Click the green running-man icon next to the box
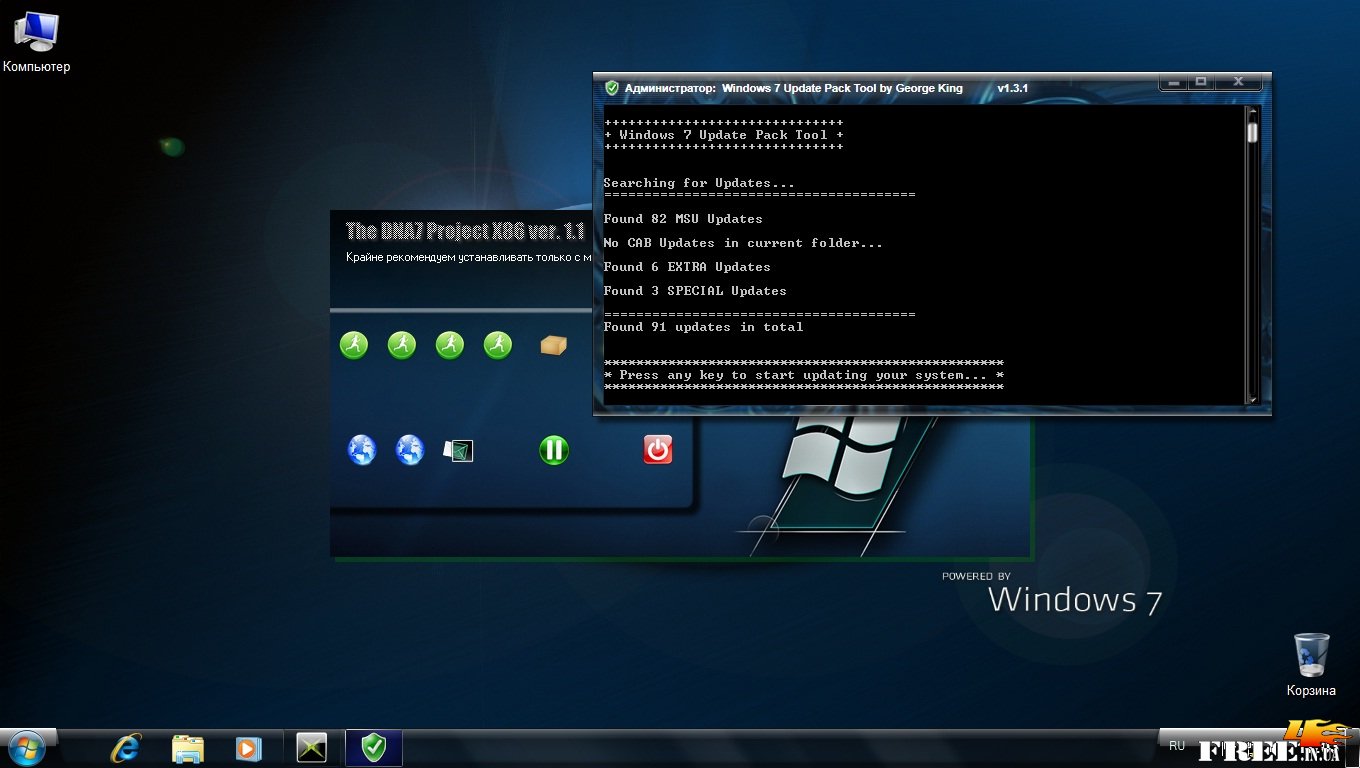 pyautogui.click(x=498, y=345)
